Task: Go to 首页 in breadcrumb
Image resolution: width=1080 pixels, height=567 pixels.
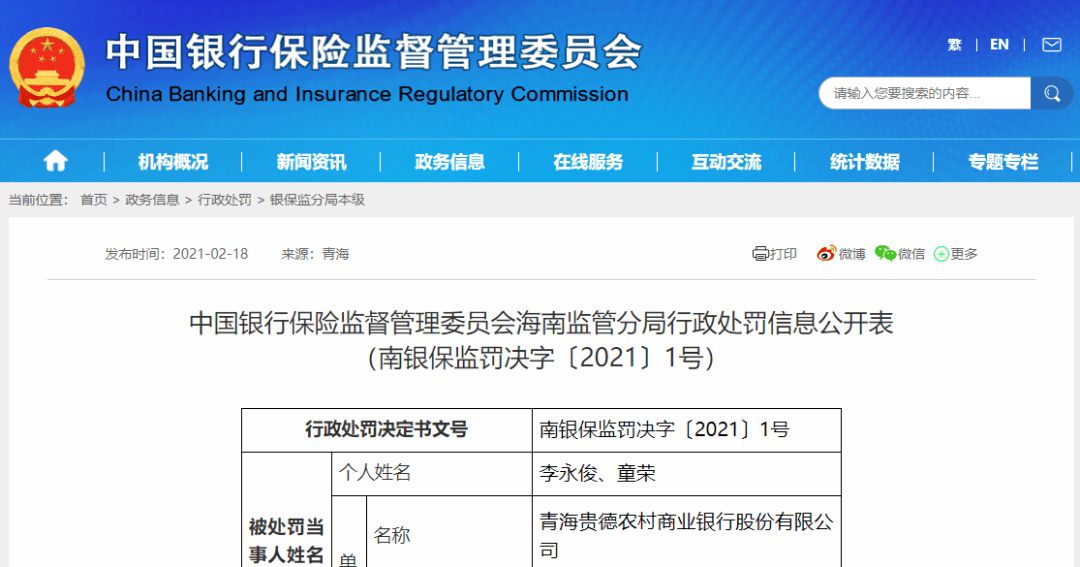Action: pyautogui.click(x=94, y=200)
